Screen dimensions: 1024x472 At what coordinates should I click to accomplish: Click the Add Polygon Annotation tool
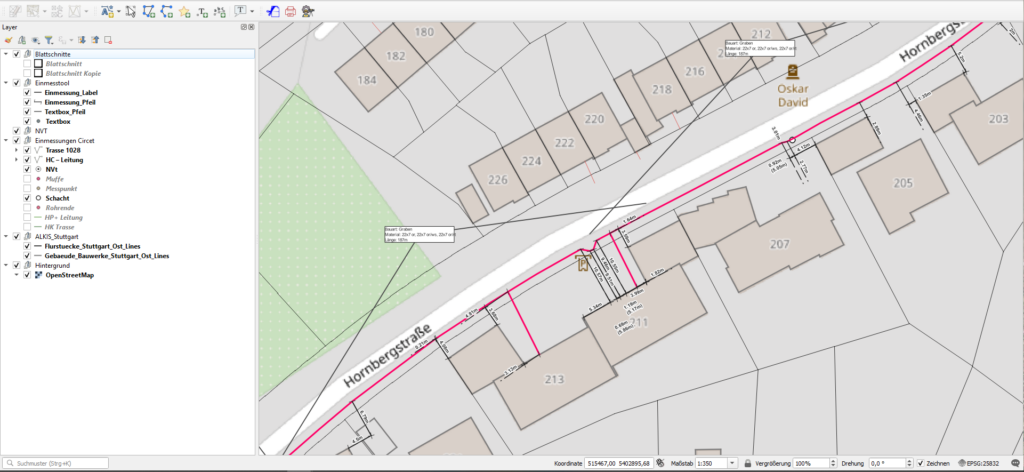tap(149, 12)
